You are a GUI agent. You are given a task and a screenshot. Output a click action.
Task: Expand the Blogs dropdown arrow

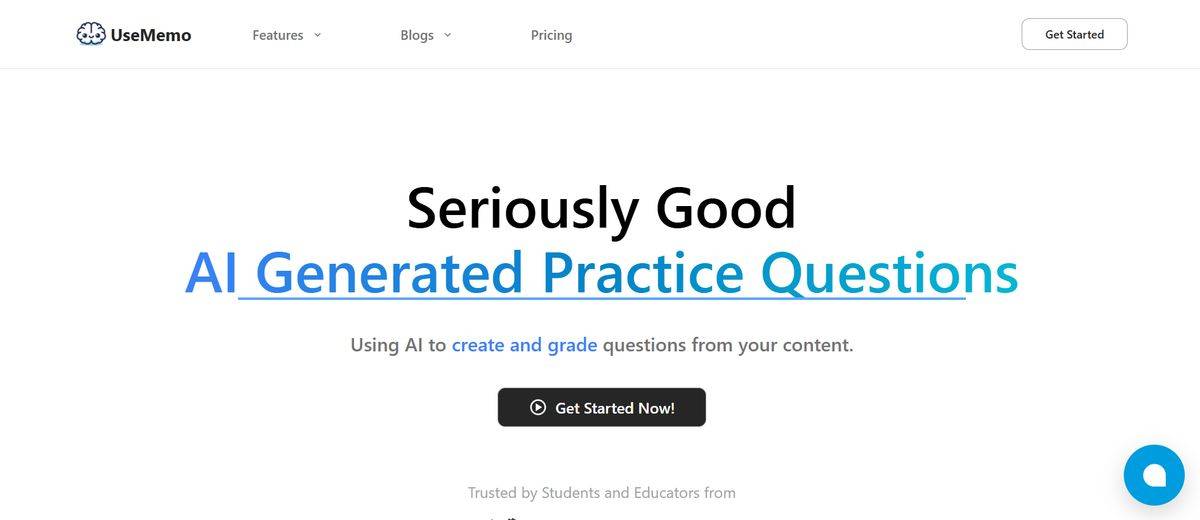[448, 35]
